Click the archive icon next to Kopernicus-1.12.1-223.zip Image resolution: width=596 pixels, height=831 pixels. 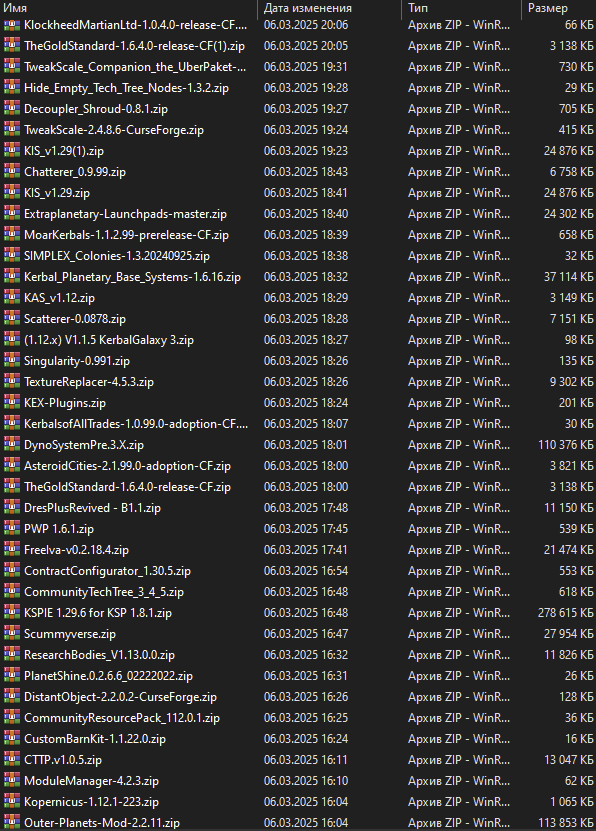pos(12,802)
